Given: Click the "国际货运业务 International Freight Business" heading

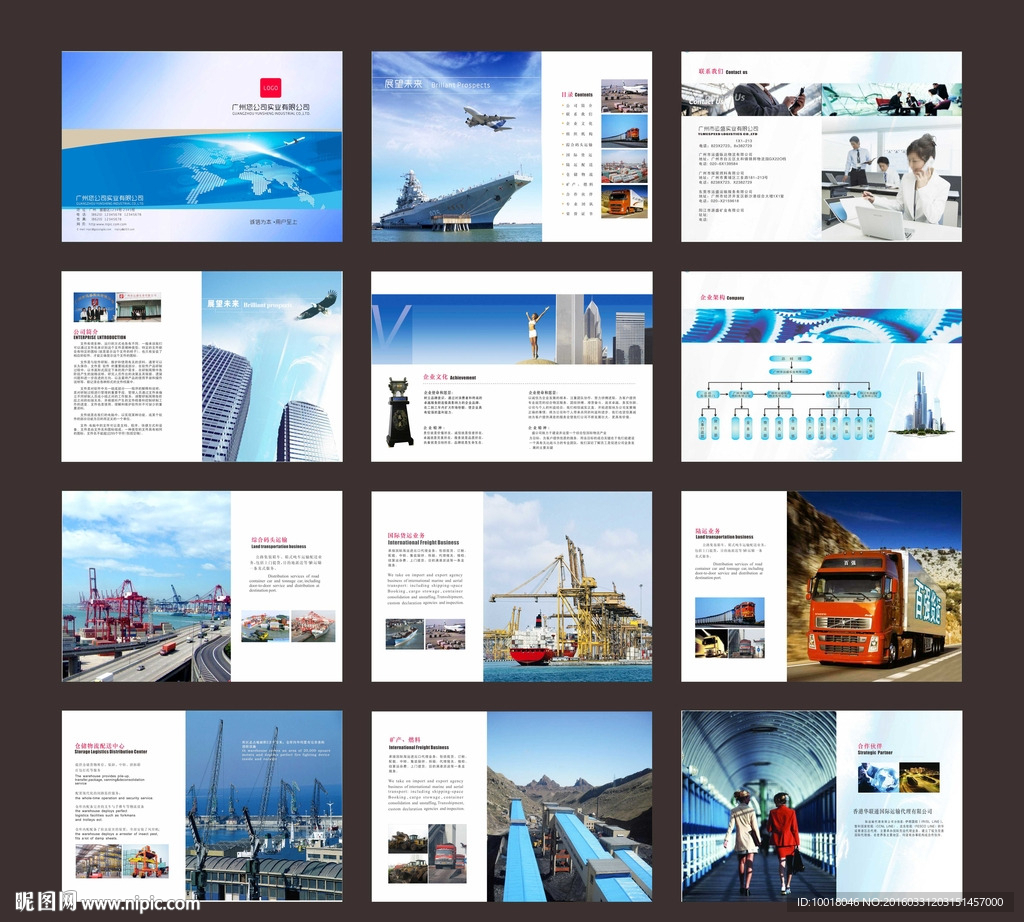Looking at the screenshot, I should [423, 539].
